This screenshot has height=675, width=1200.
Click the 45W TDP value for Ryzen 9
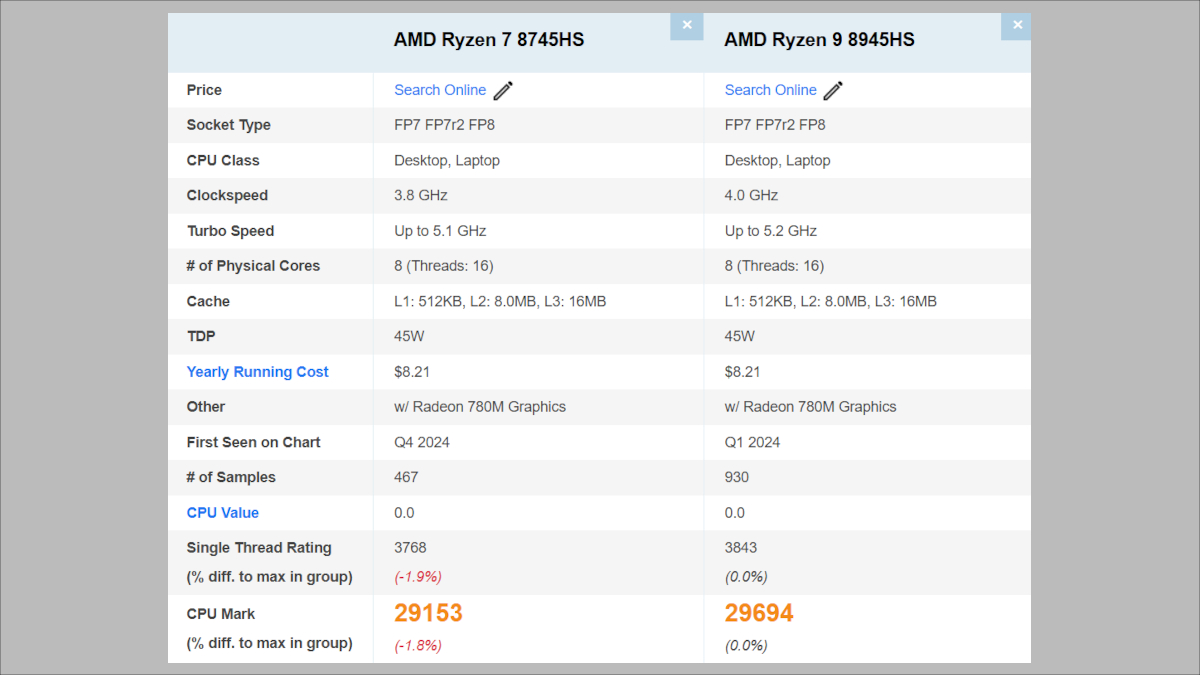738,336
